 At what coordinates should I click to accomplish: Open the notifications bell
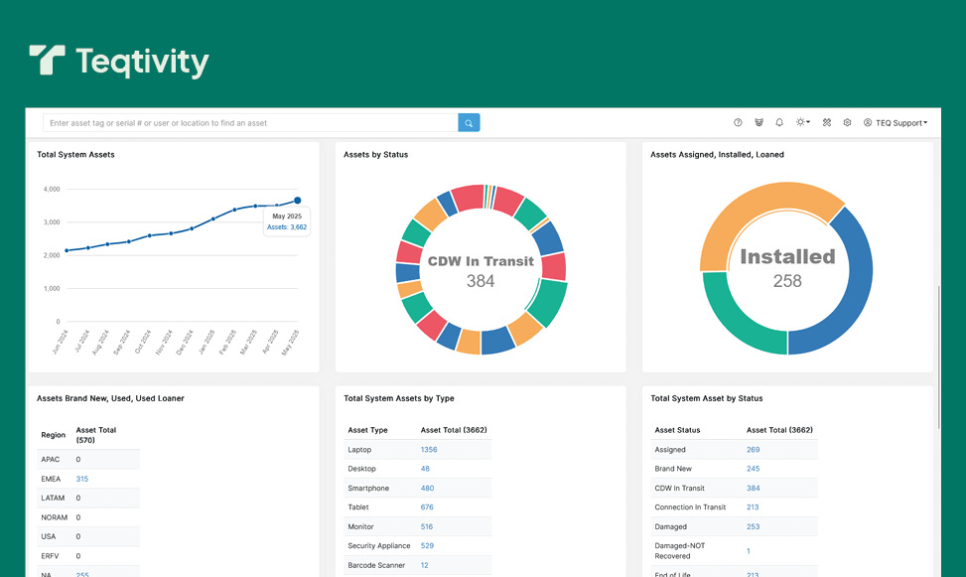click(779, 123)
